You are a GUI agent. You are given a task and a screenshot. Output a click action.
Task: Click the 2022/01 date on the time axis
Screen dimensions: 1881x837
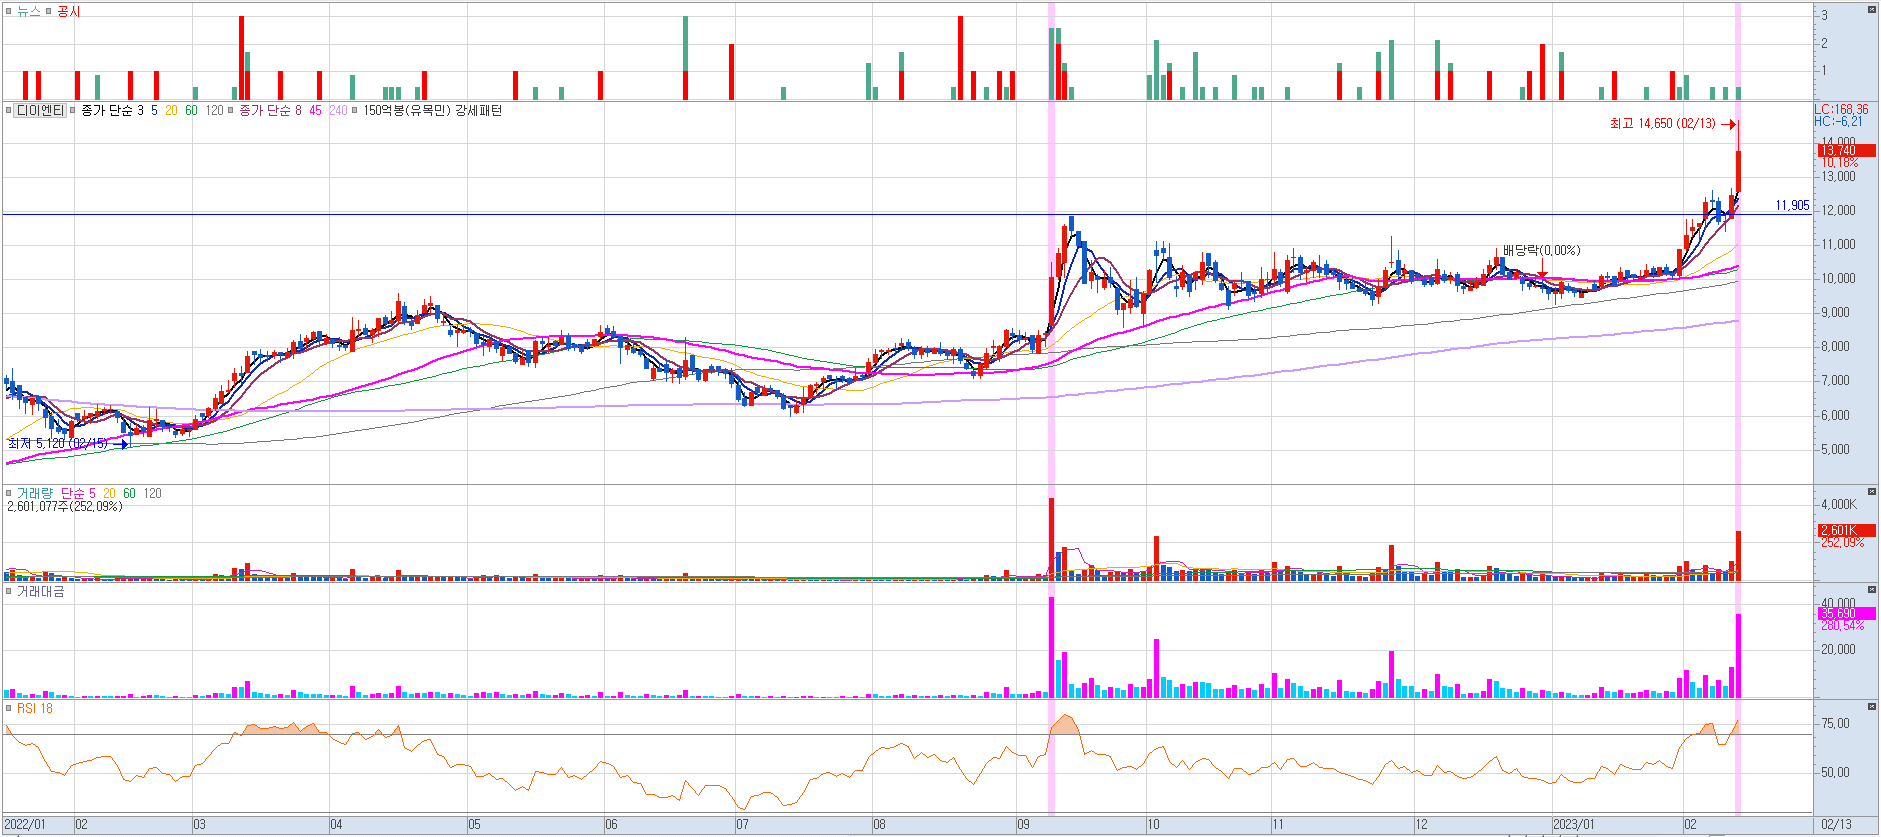25,825
